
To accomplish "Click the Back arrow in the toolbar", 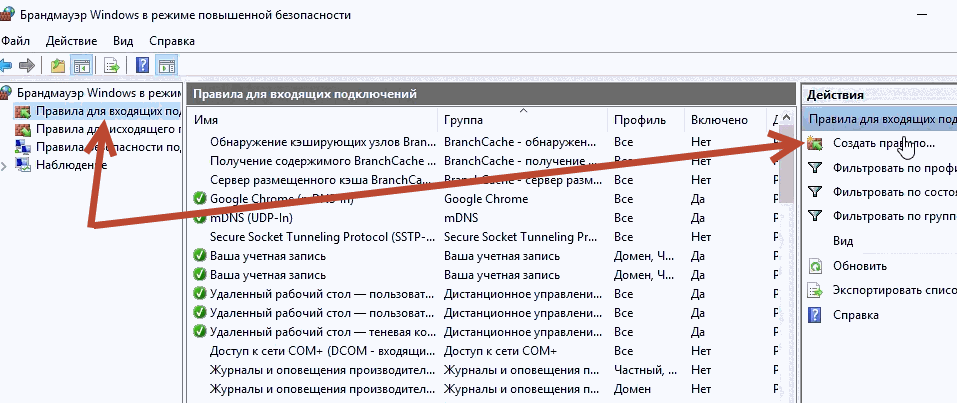I will 5,65.
